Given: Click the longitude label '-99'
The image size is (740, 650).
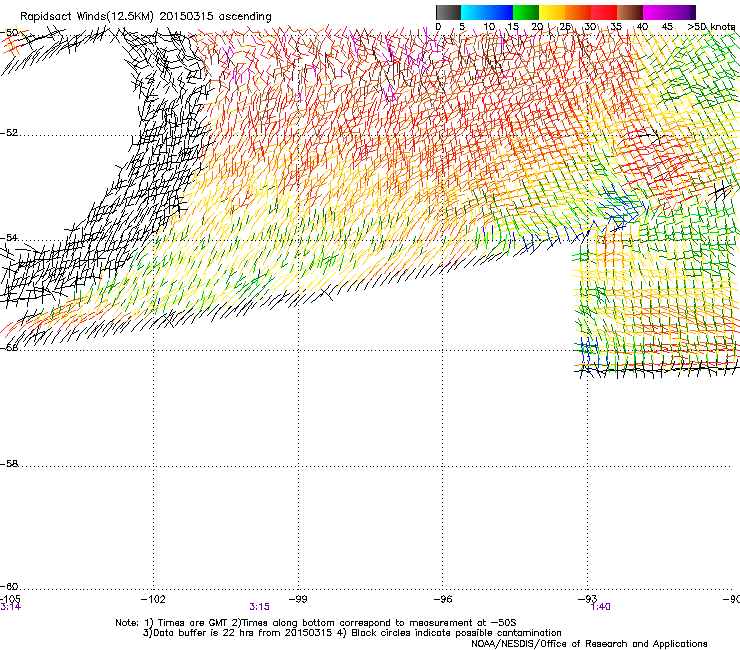Looking at the screenshot, I should 298,599.
